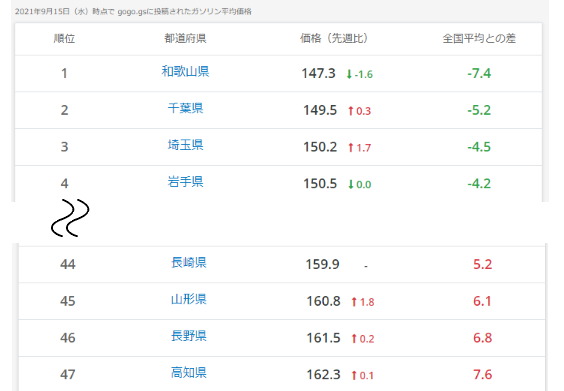Screen dimensions: 564x391
Task: Select the price value 160.8
Action: [x=323, y=301]
